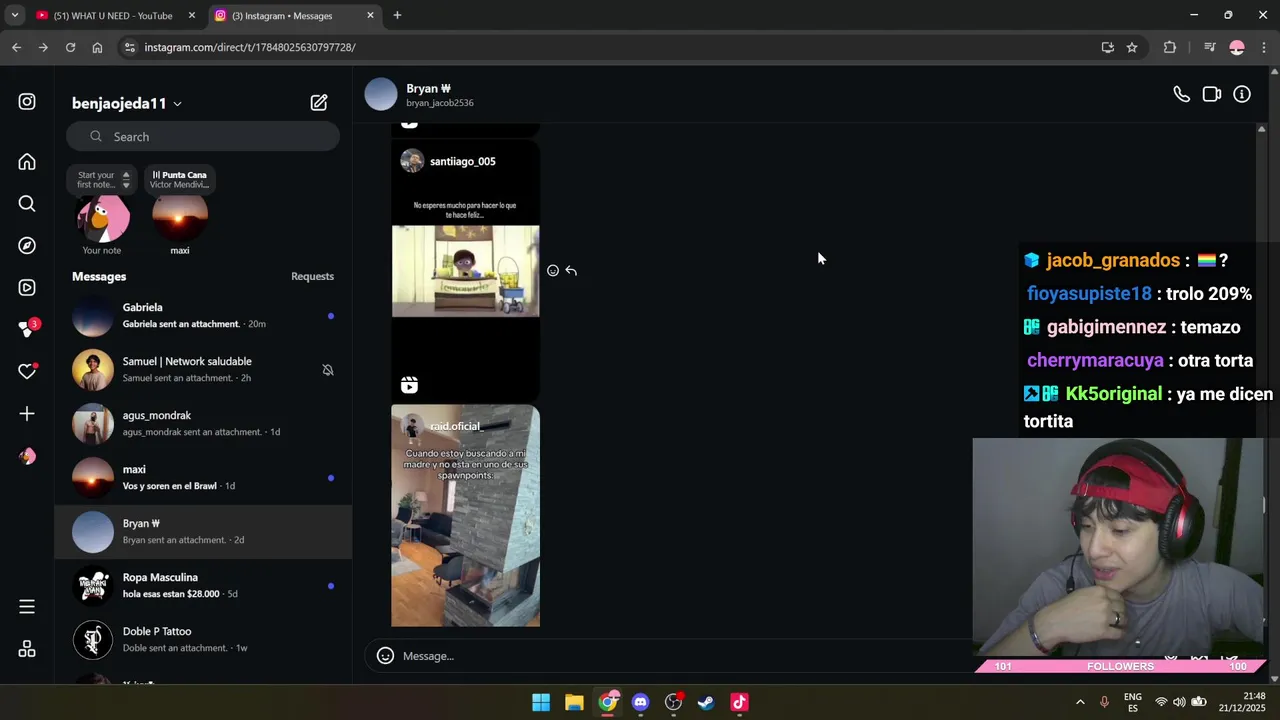Open File Explorer from taskbar
This screenshot has height=720, width=1280.
(x=574, y=702)
